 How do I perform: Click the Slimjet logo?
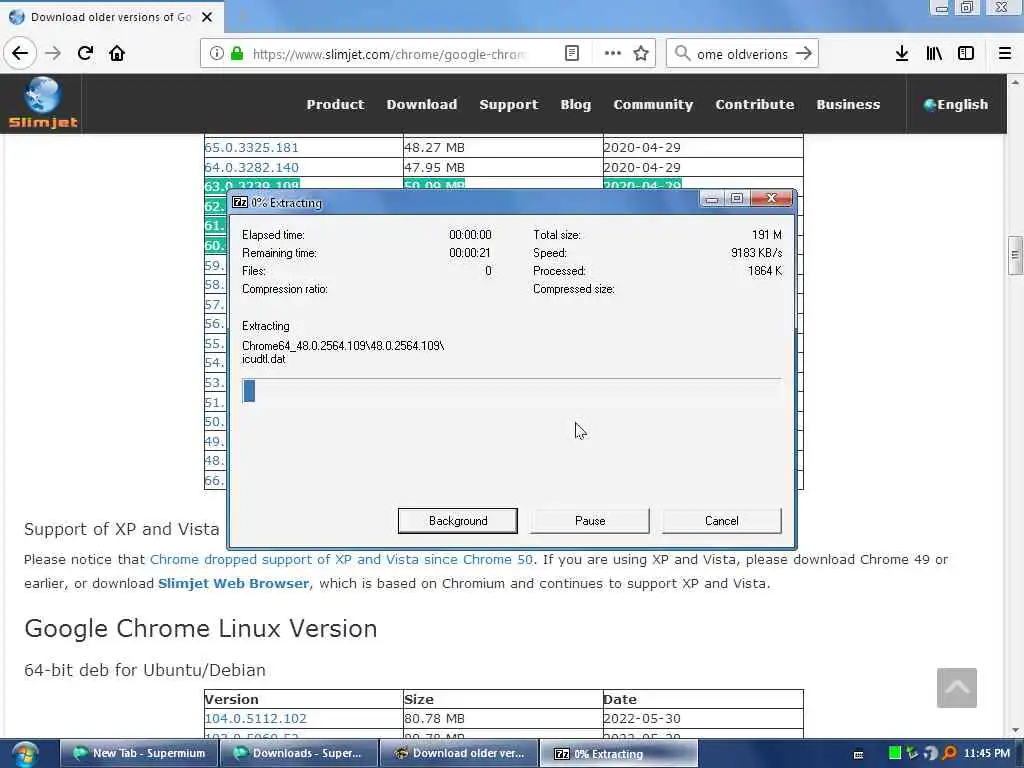[42, 103]
